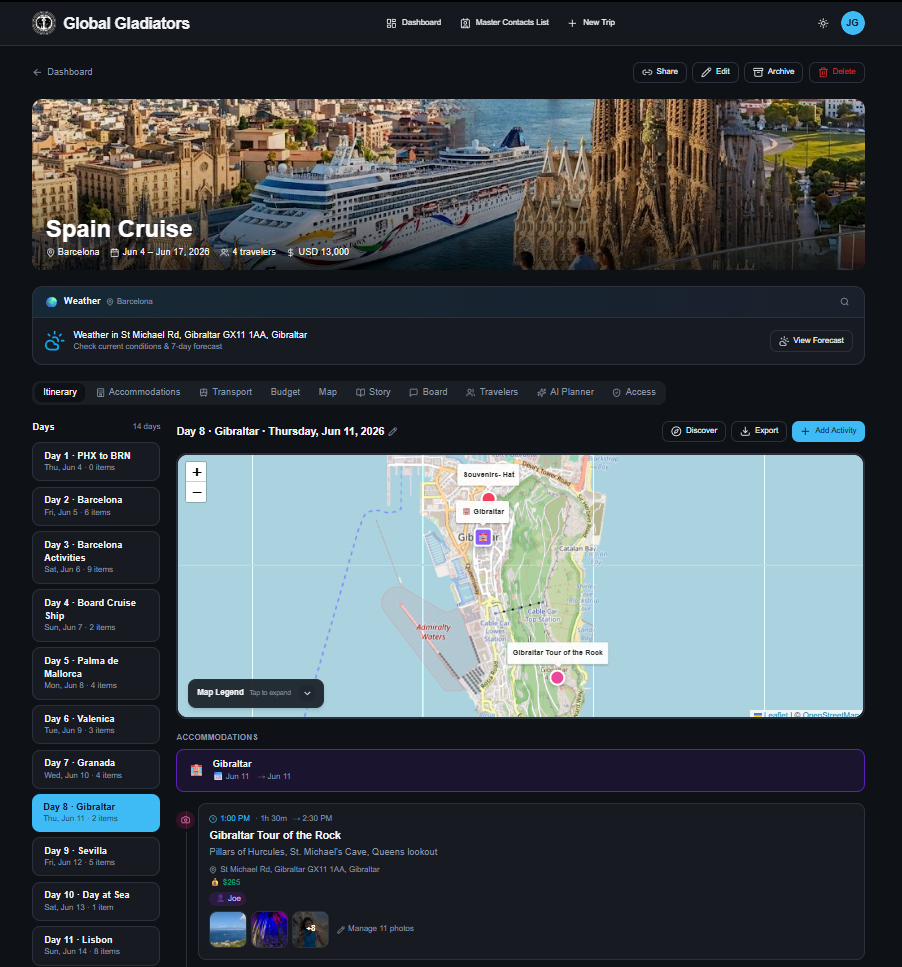Switch to the Accommodations tab
This screenshot has width=902, height=967.
(x=139, y=392)
